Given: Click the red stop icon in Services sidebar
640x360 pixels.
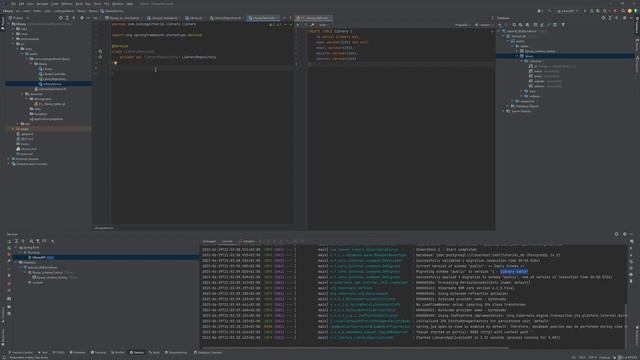Looking at the screenshot, I should coord(9,254).
